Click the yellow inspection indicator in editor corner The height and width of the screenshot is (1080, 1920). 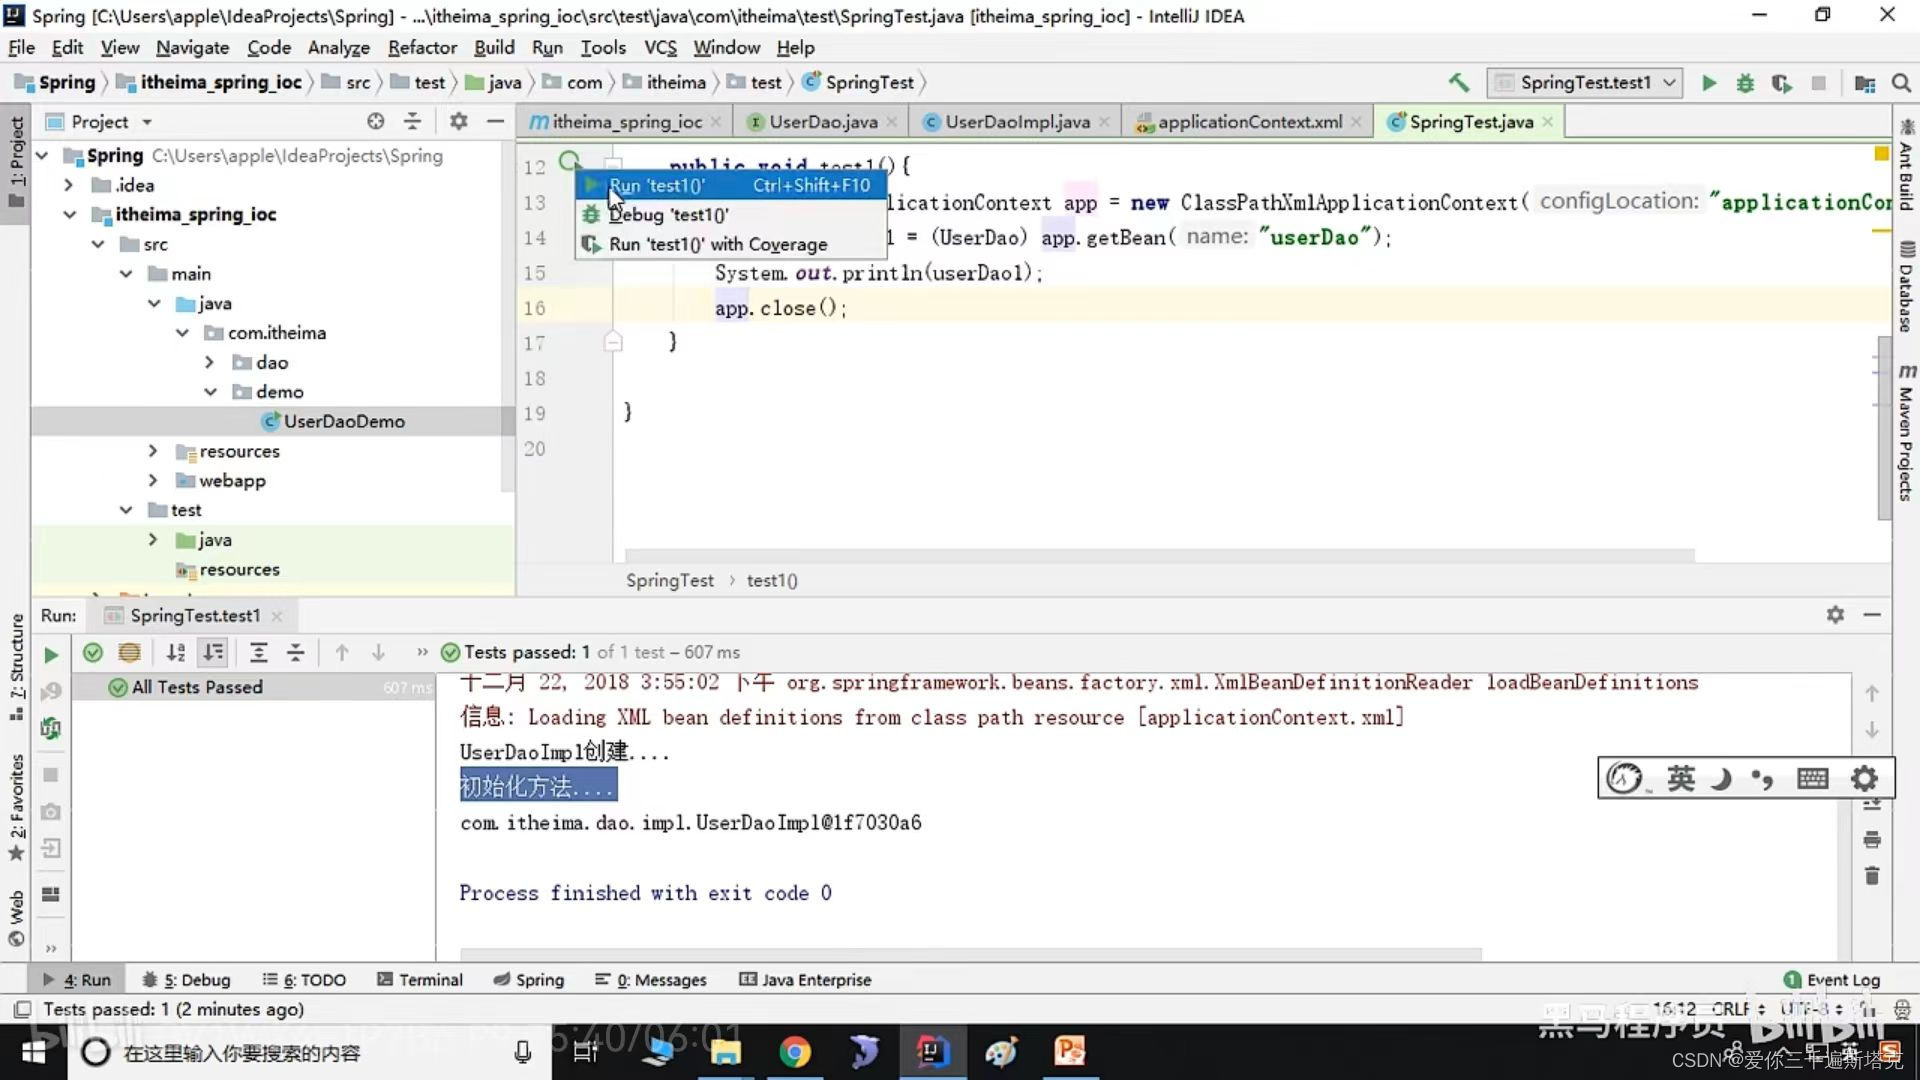(x=1881, y=154)
